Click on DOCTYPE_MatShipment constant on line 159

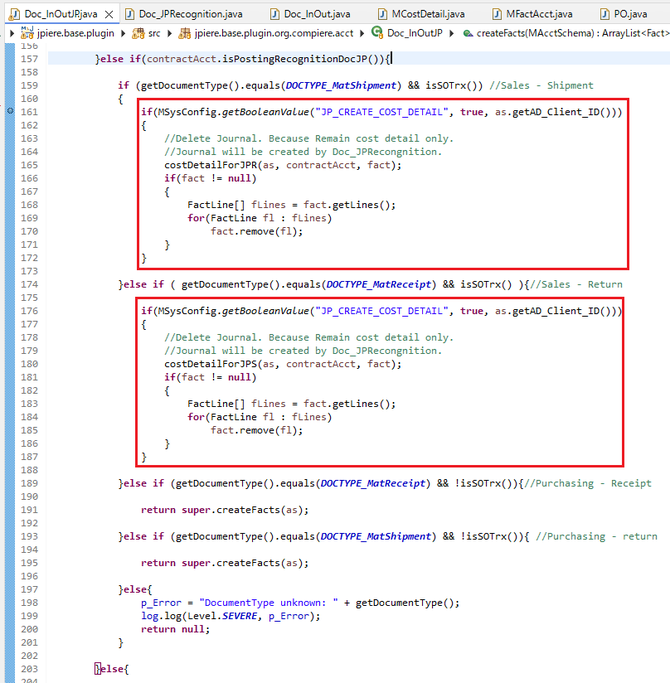pyautogui.click(x=341, y=85)
